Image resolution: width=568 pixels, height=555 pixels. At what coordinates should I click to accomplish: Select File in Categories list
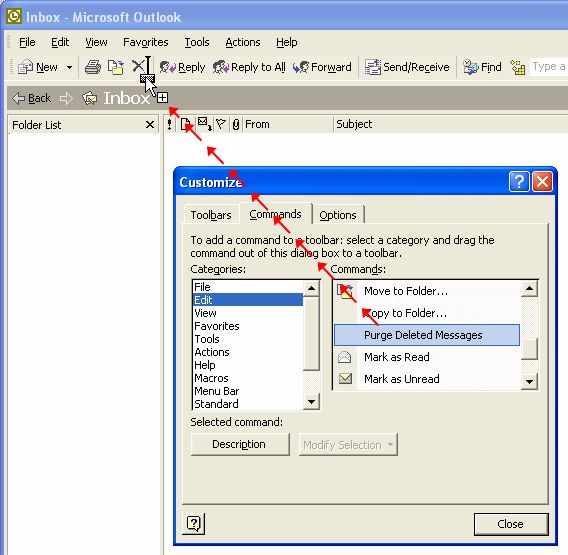[248, 287]
